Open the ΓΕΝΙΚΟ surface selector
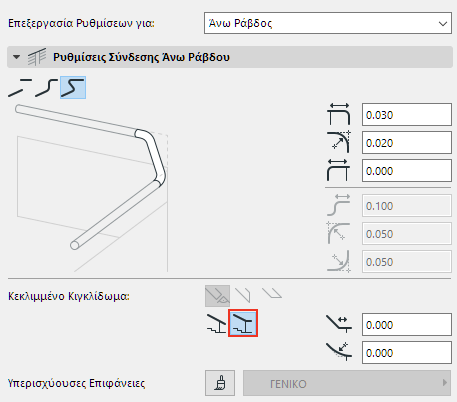Image resolution: width=457 pixels, height=402 pixels. (347, 383)
